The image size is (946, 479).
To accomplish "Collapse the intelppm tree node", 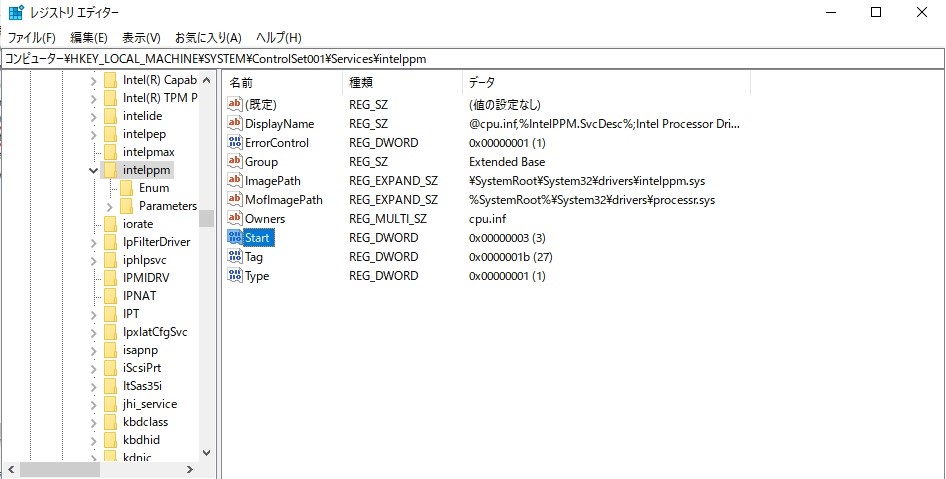I will (x=93, y=170).
